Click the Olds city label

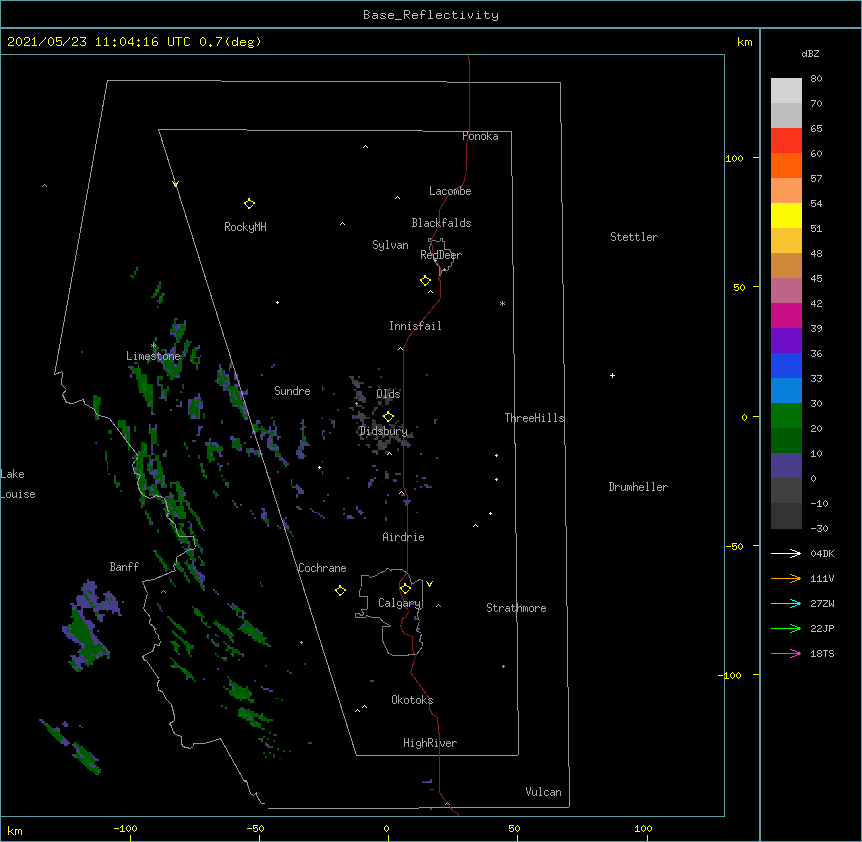(x=388, y=394)
